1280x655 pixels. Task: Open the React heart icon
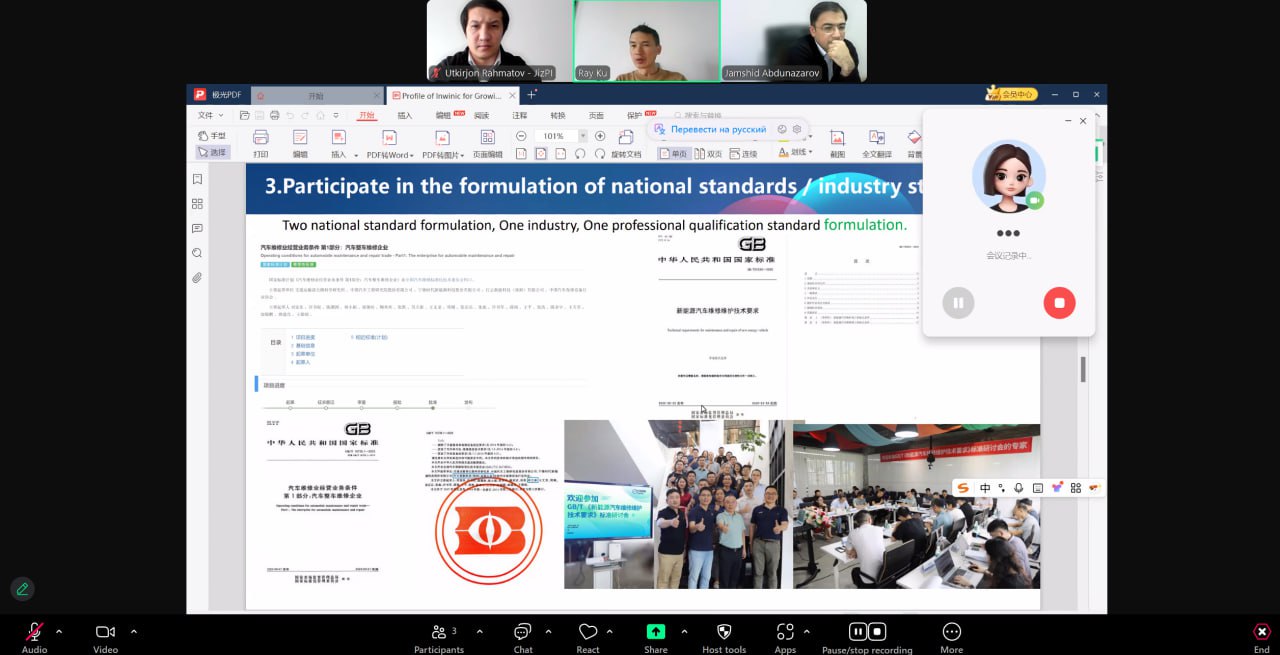[x=588, y=631]
